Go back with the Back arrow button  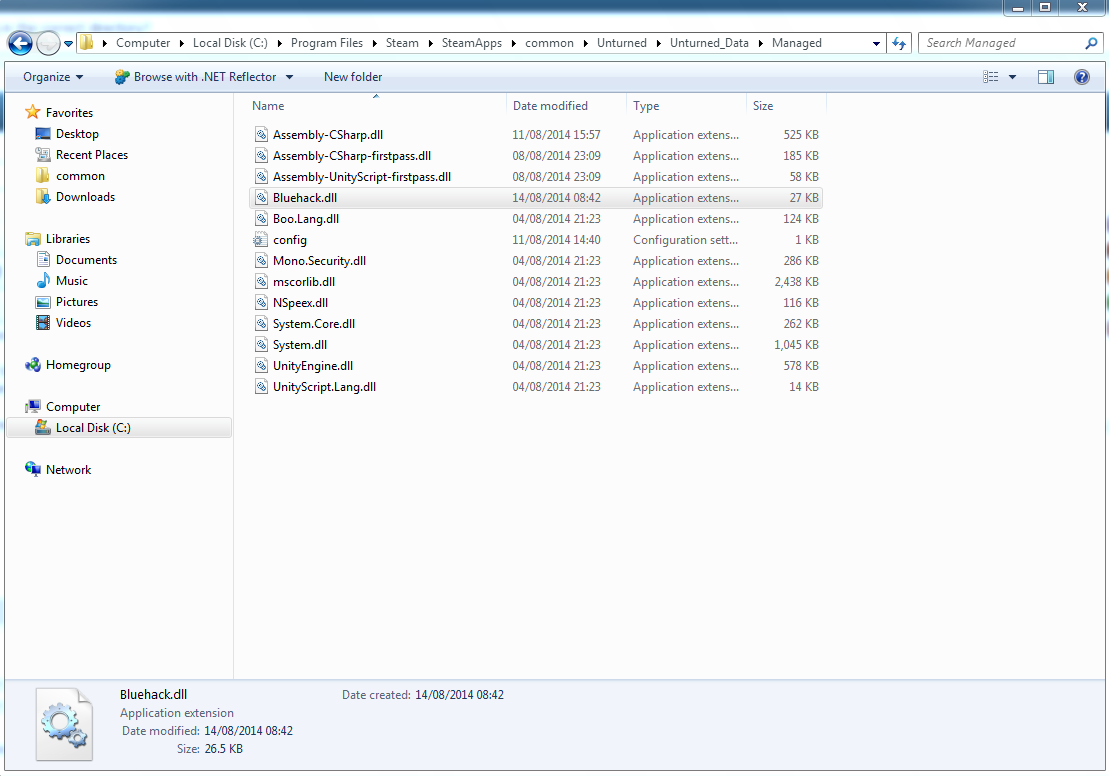[21, 43]
